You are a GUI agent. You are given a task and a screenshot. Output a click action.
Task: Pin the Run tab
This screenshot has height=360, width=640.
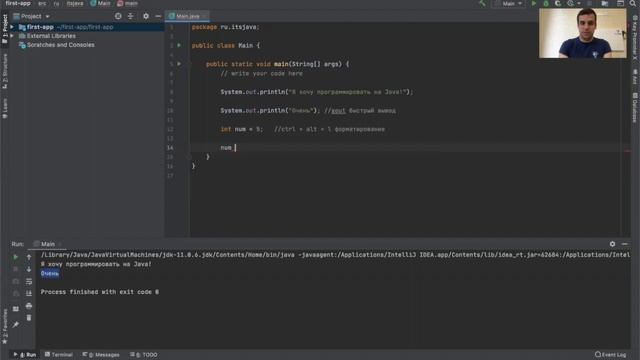click(x=16, y=325)
